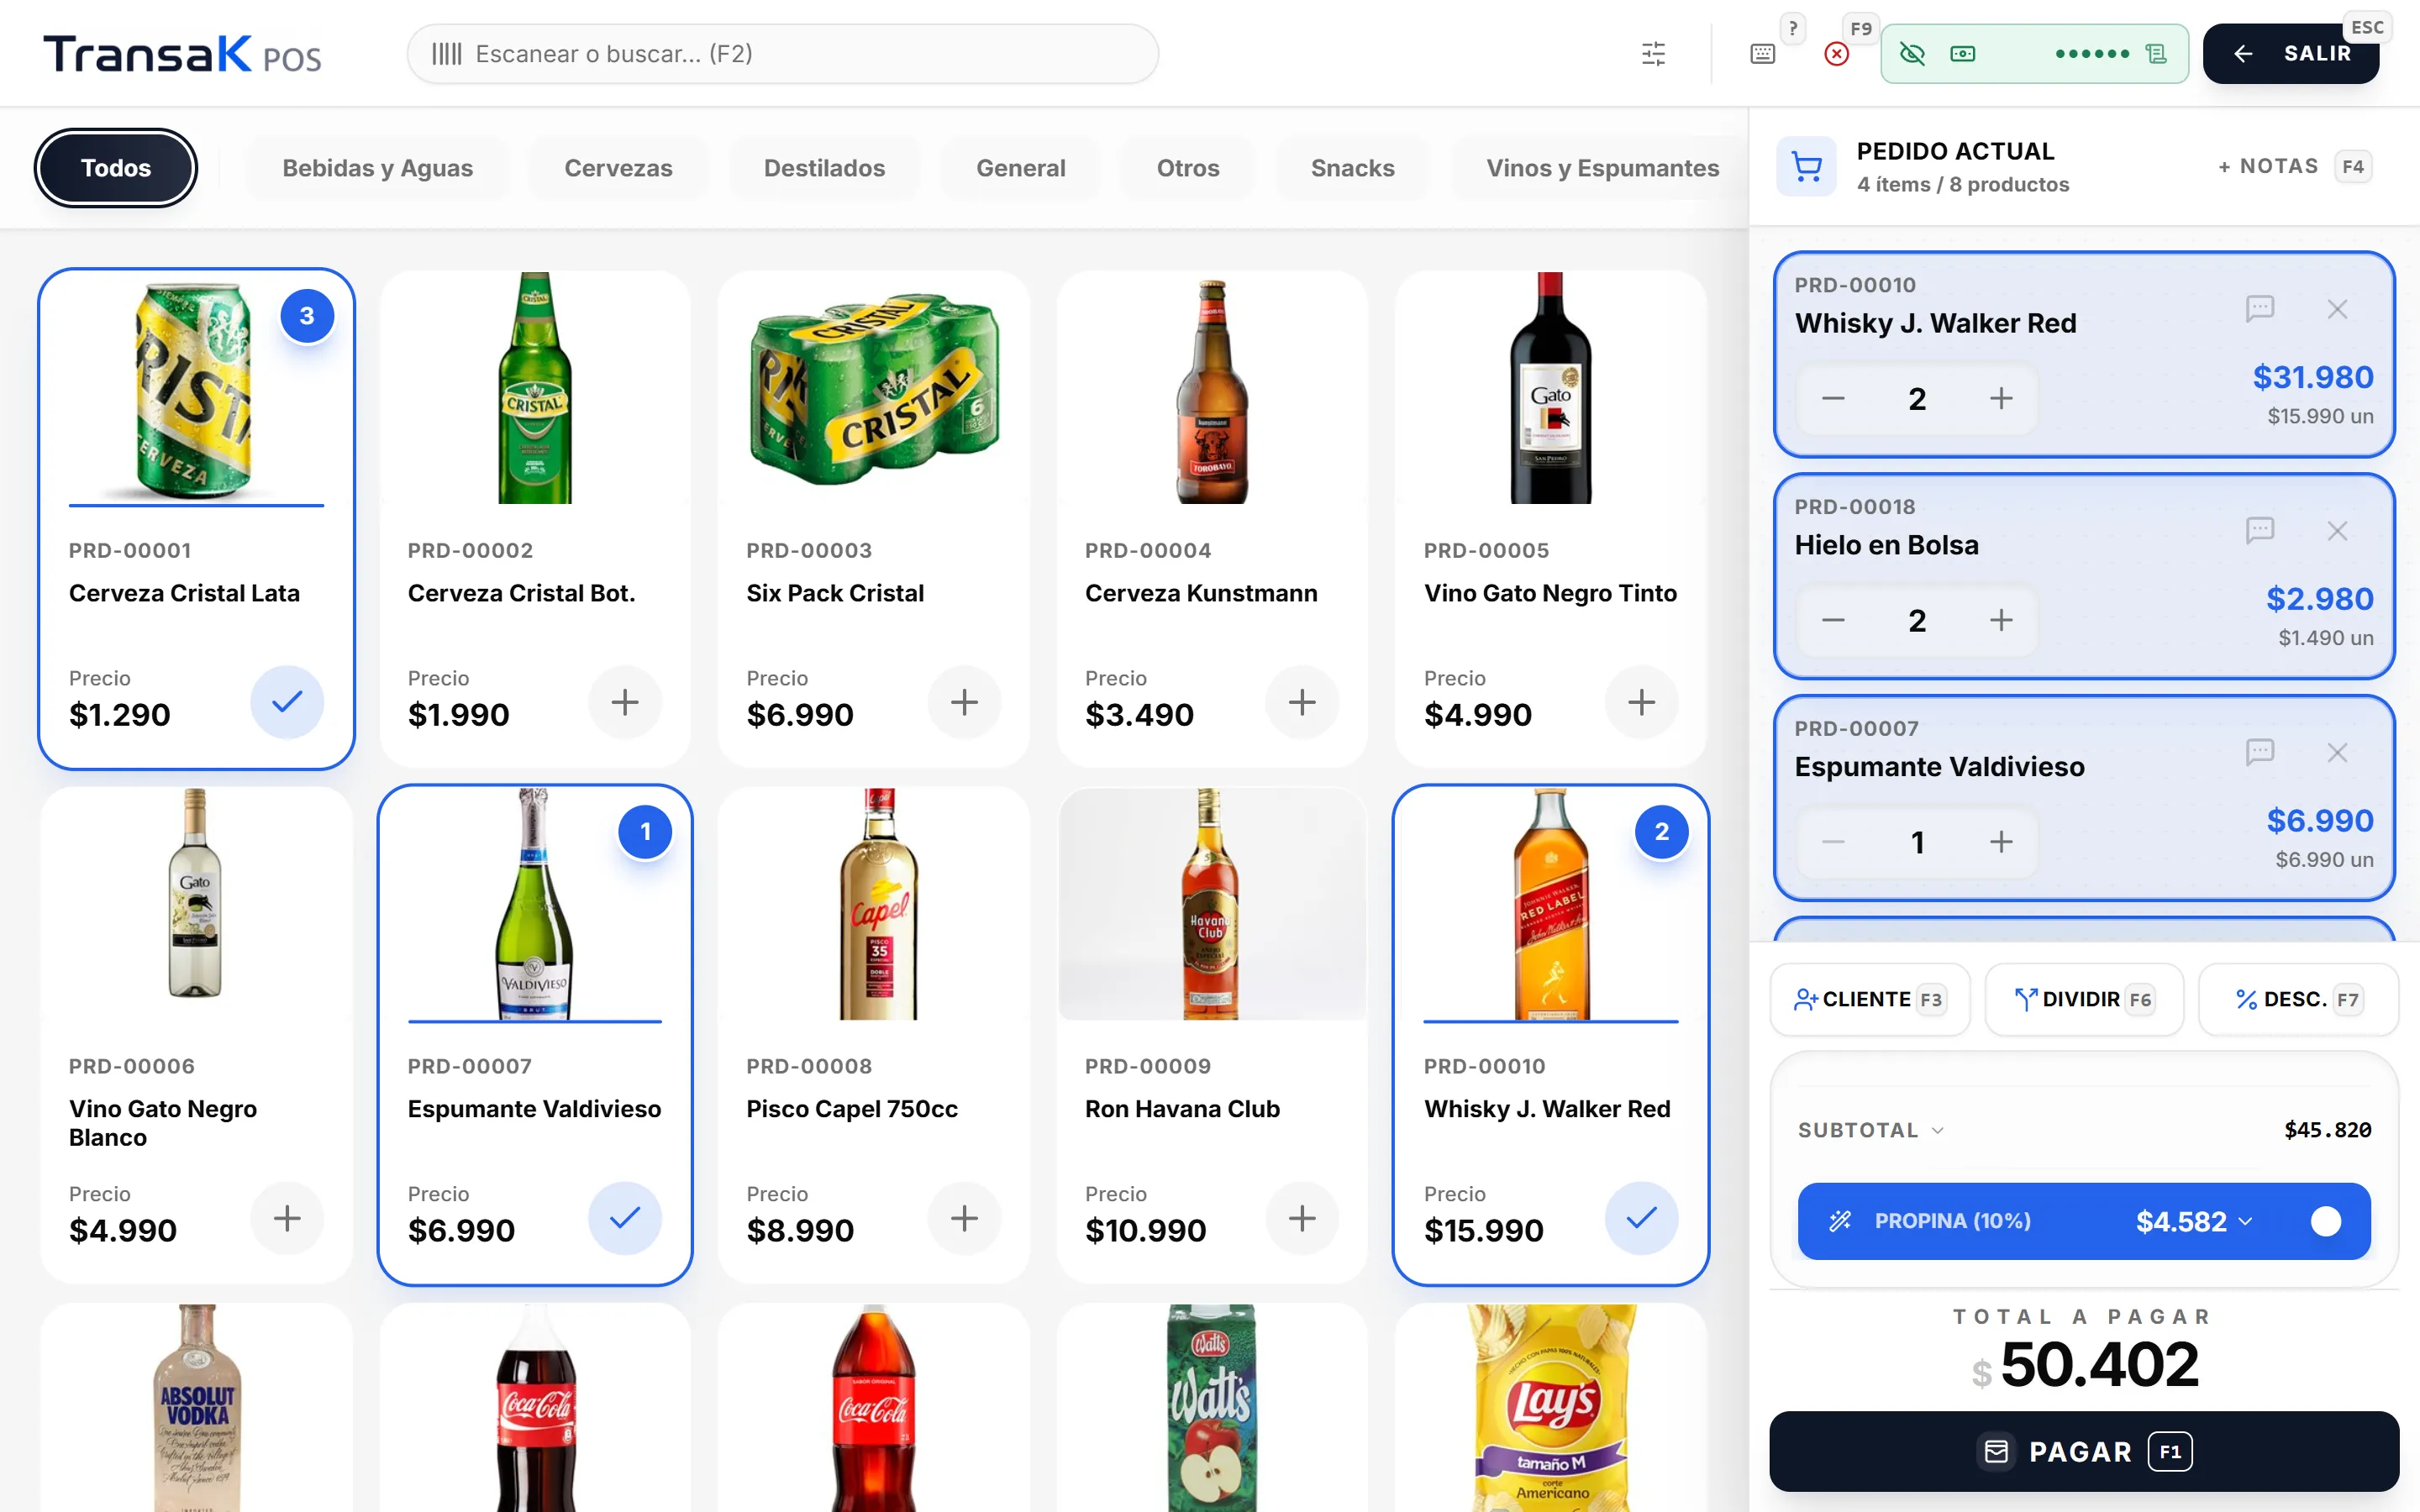This screenshot has width=2420, height=1512.
Task: Split the bill with DIVIDIR
Action: point(2083,999)
